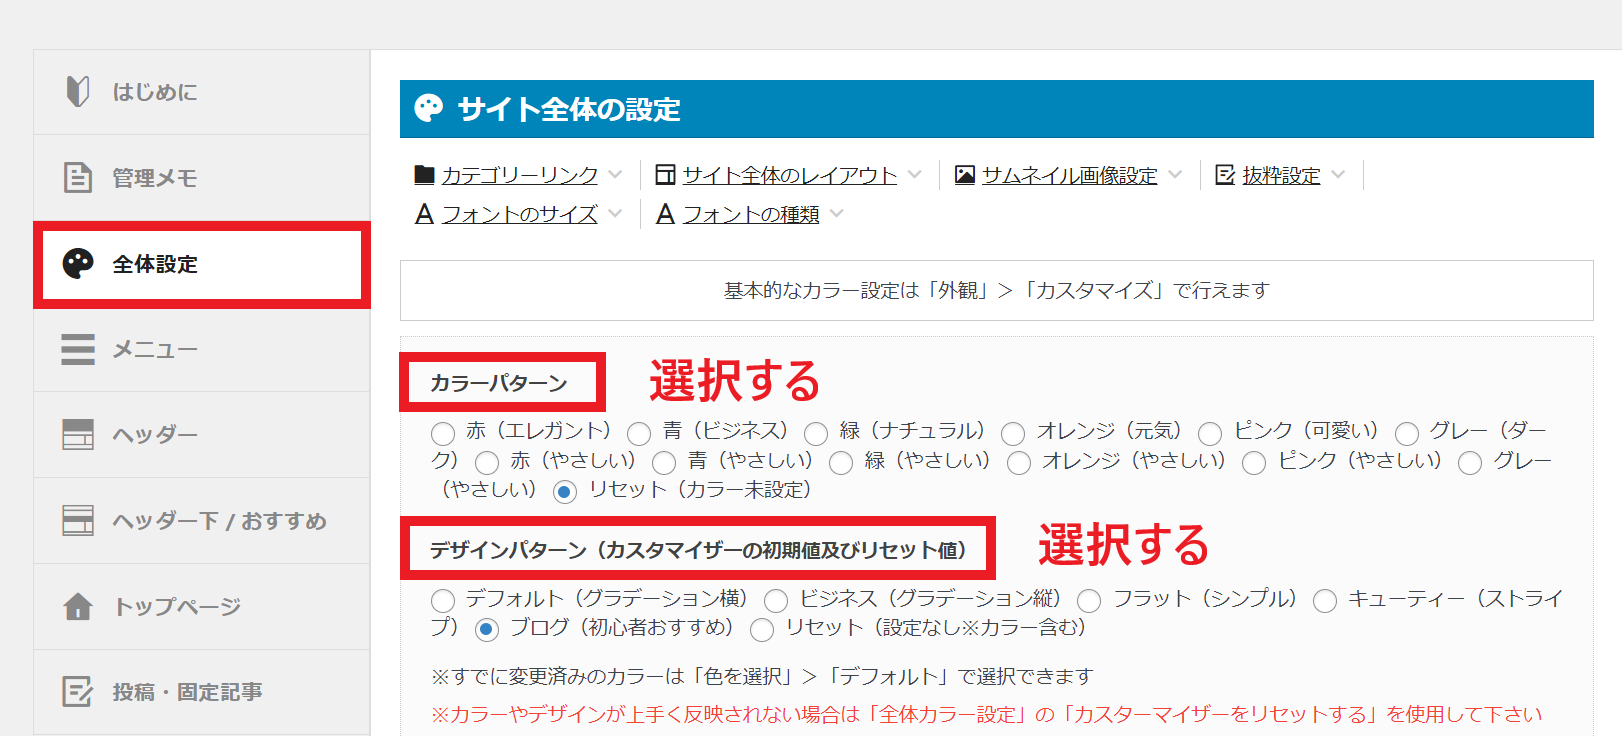
Task: Click the edit icon beside 投稿・固定記事
Action: [x=78, y=691]
